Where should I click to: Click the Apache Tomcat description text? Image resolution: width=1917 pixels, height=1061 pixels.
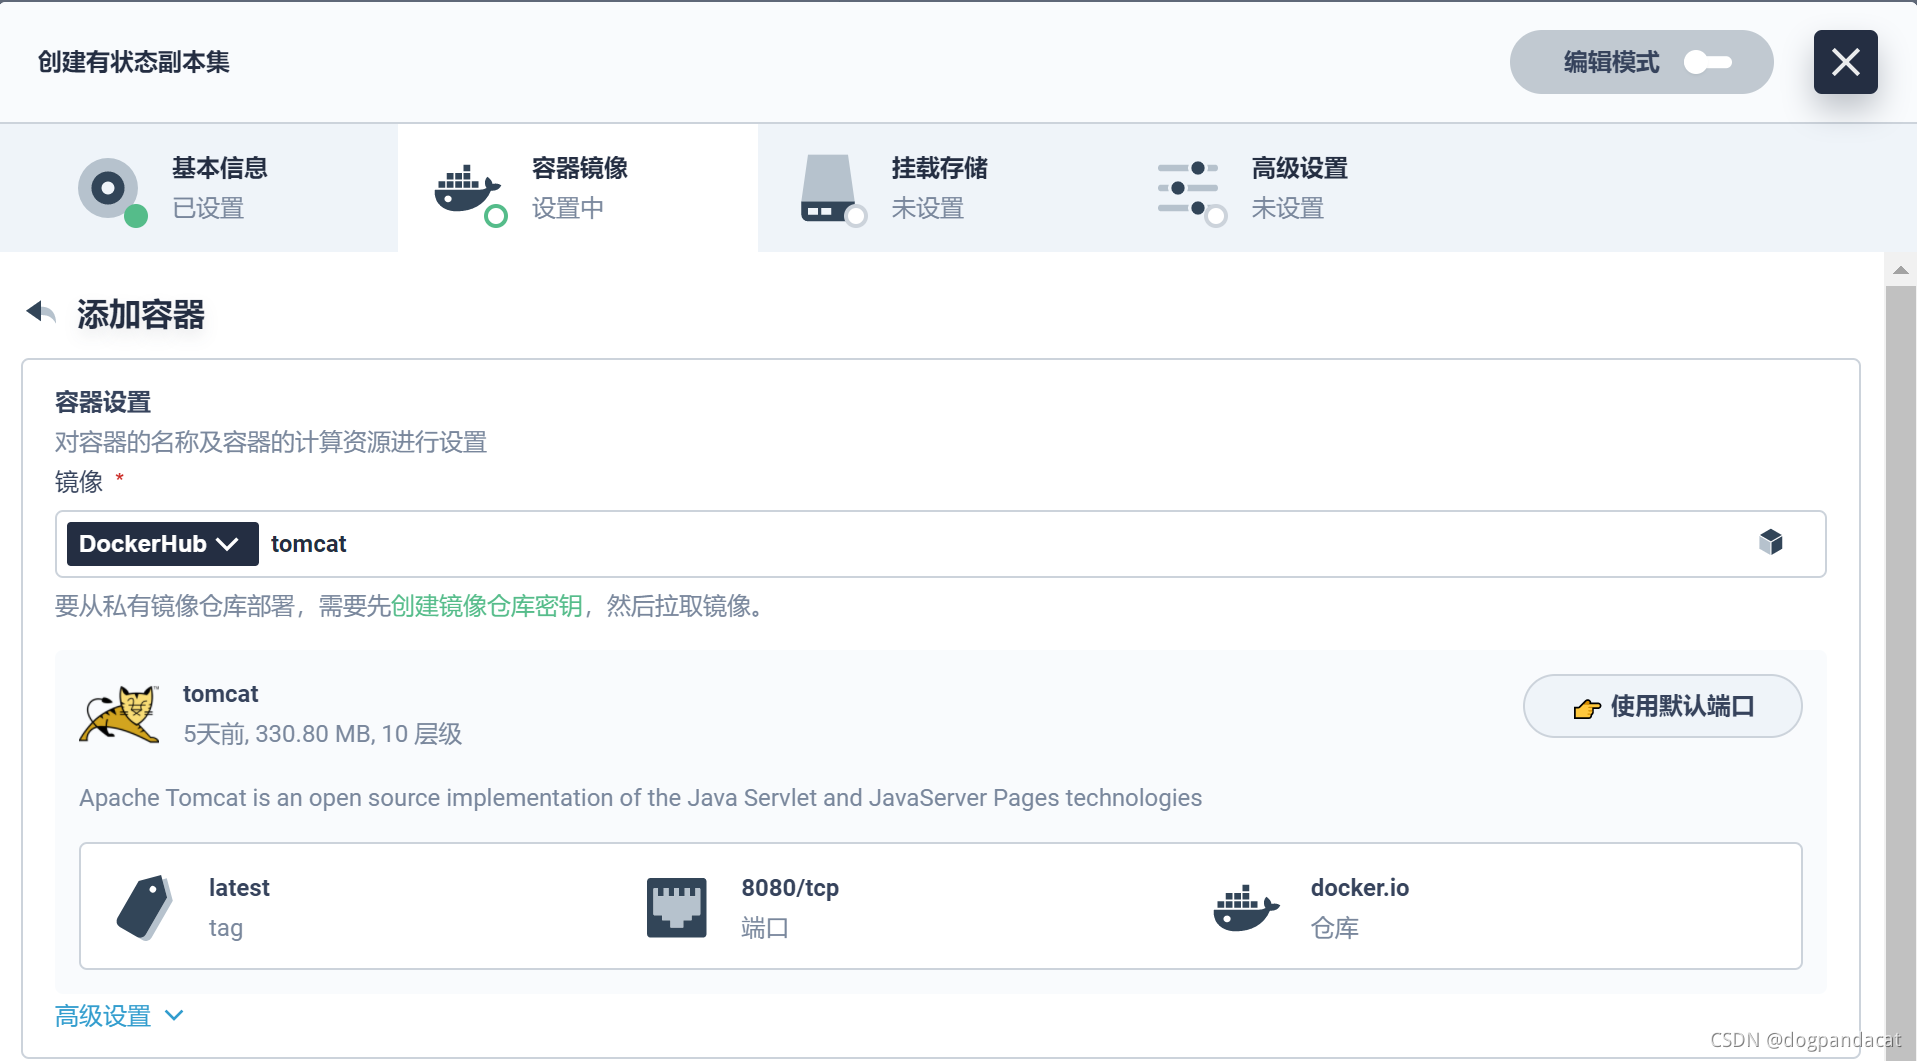coord(640,798)
